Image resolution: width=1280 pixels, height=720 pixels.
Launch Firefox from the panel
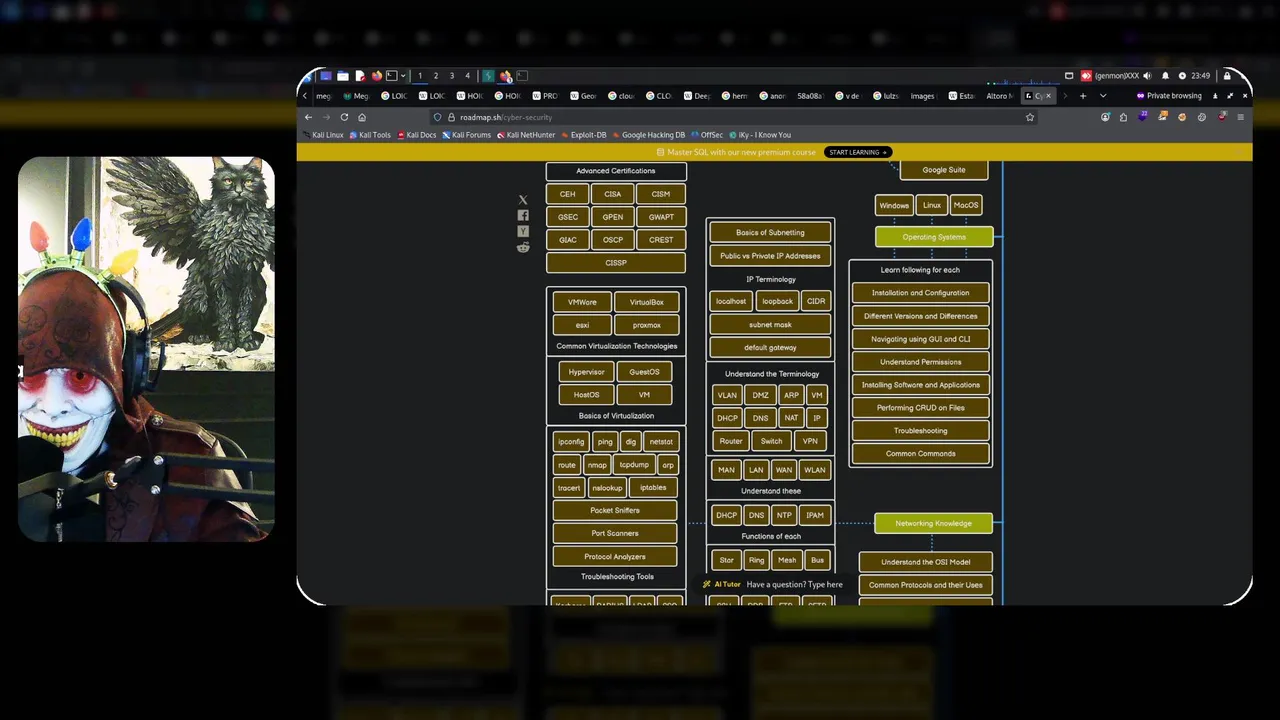point(377,76)
